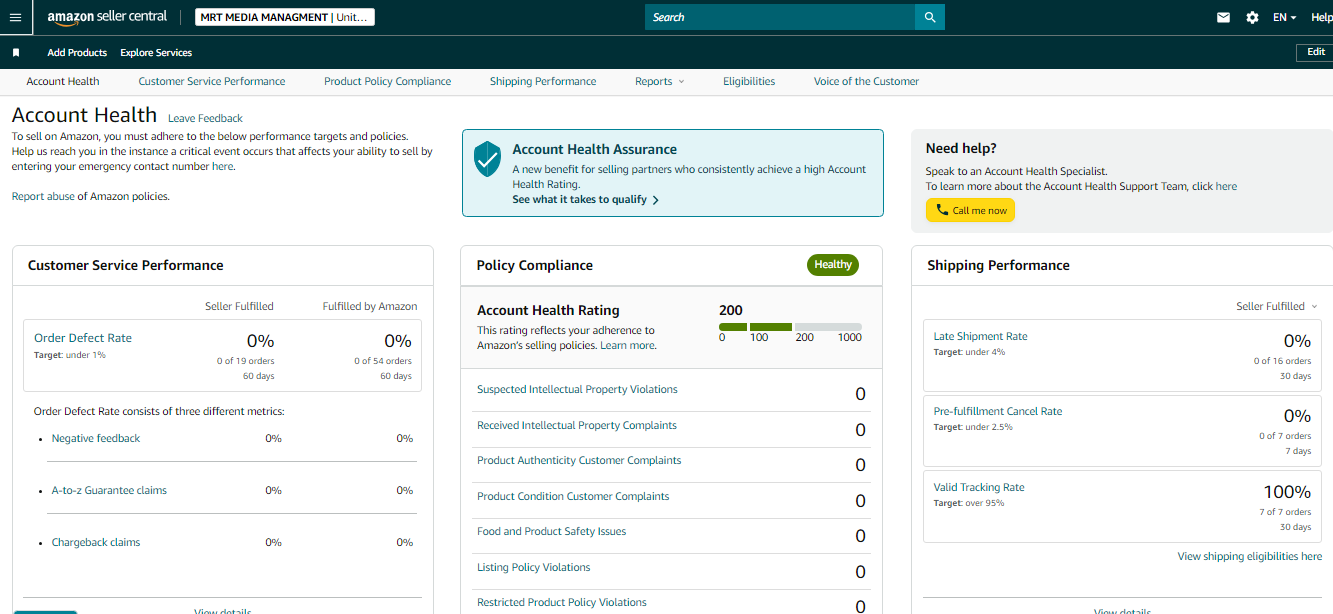Image resolution: width=1333 pixels, height=614 pixels.
Task: Click the Edit button
Action: pyautogui.click(x=1315, y=52)
